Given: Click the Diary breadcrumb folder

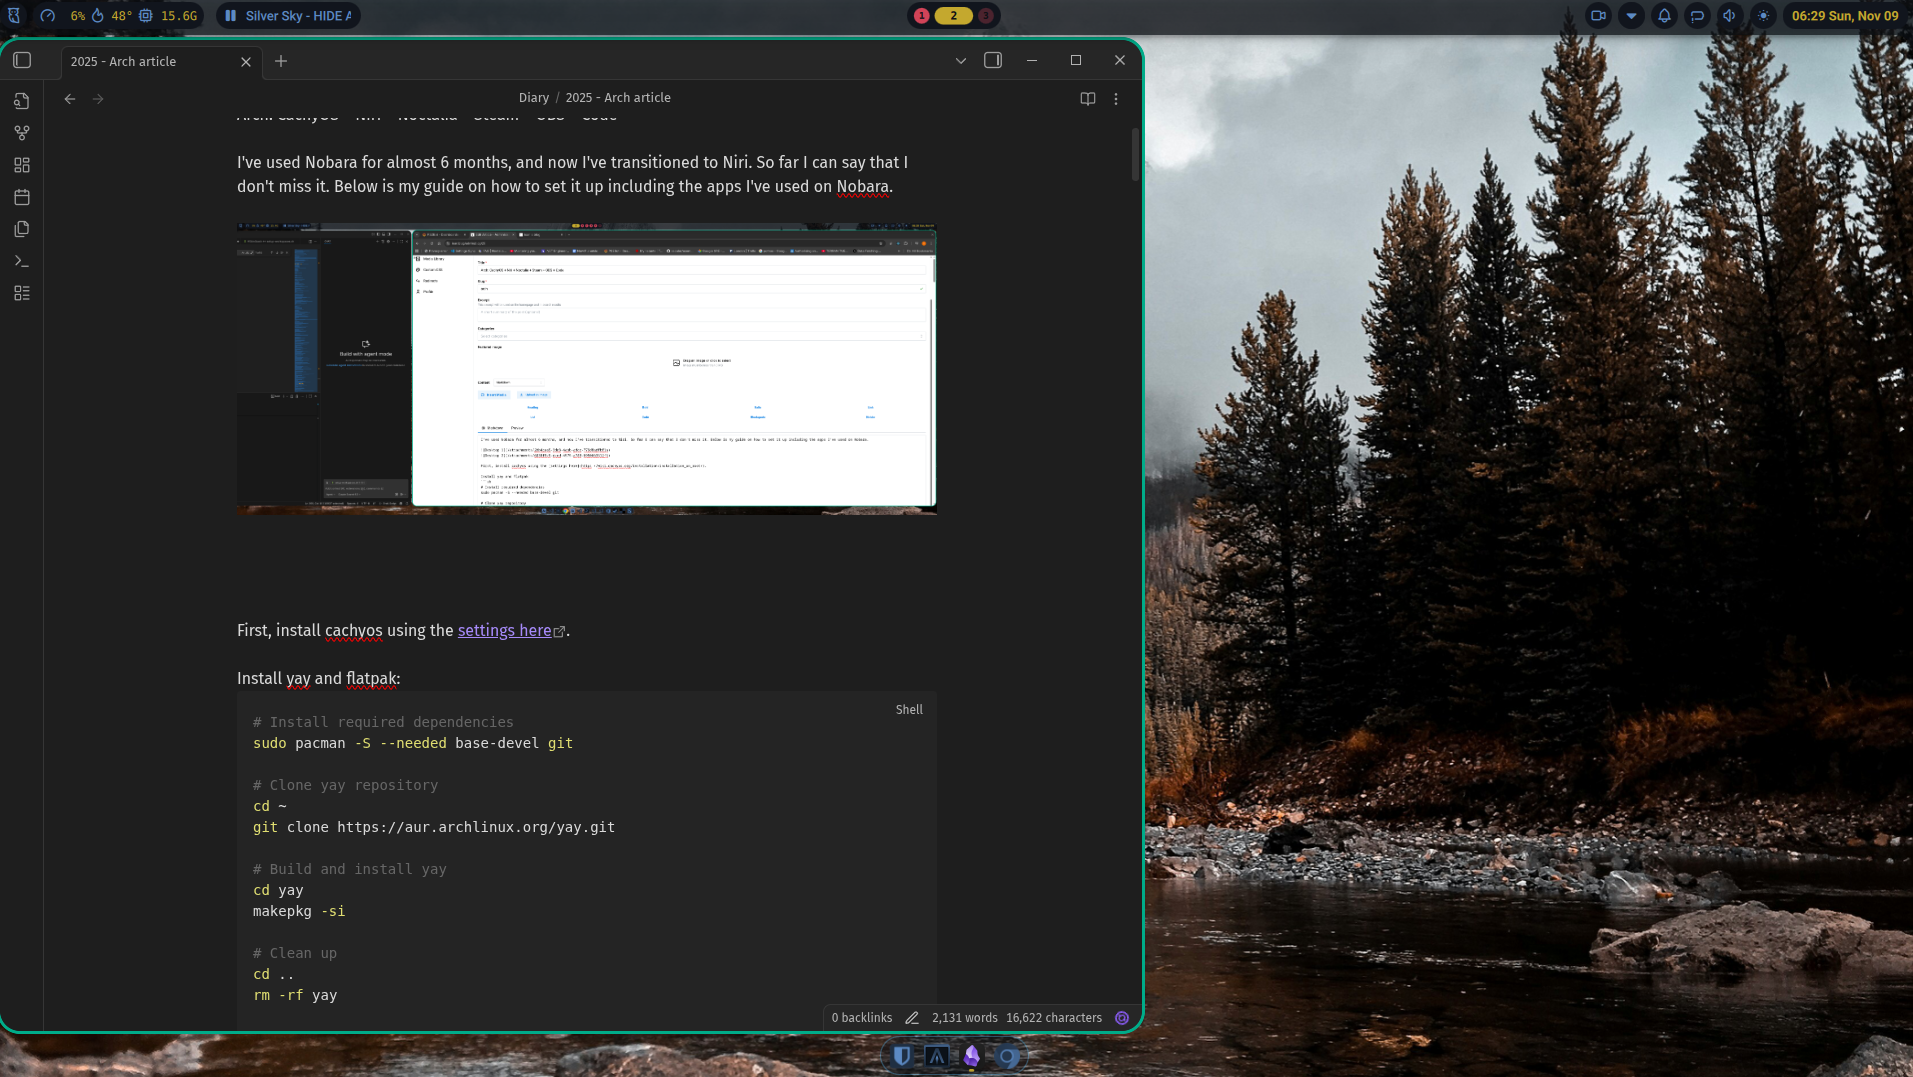Looking at the screenshot, I should 533,98.
